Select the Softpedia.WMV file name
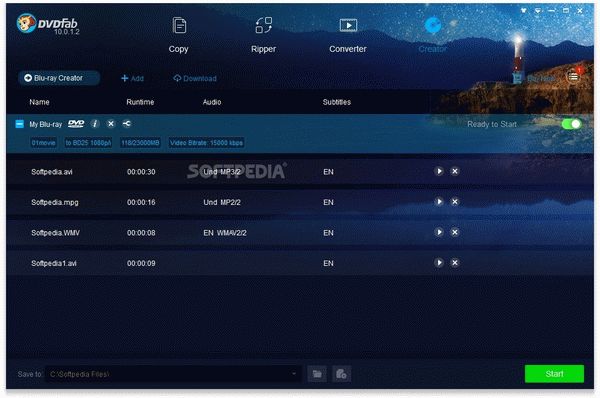The width and height of the screenshot is (600, 398). pyautogui.click(x=55, y=233)
